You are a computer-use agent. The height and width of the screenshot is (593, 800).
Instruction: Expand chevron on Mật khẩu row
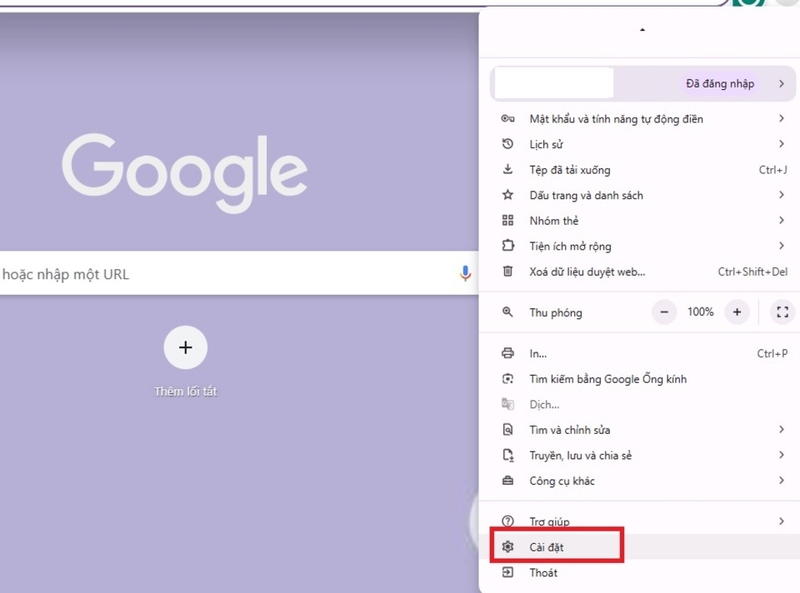click(x=782, y=118)
